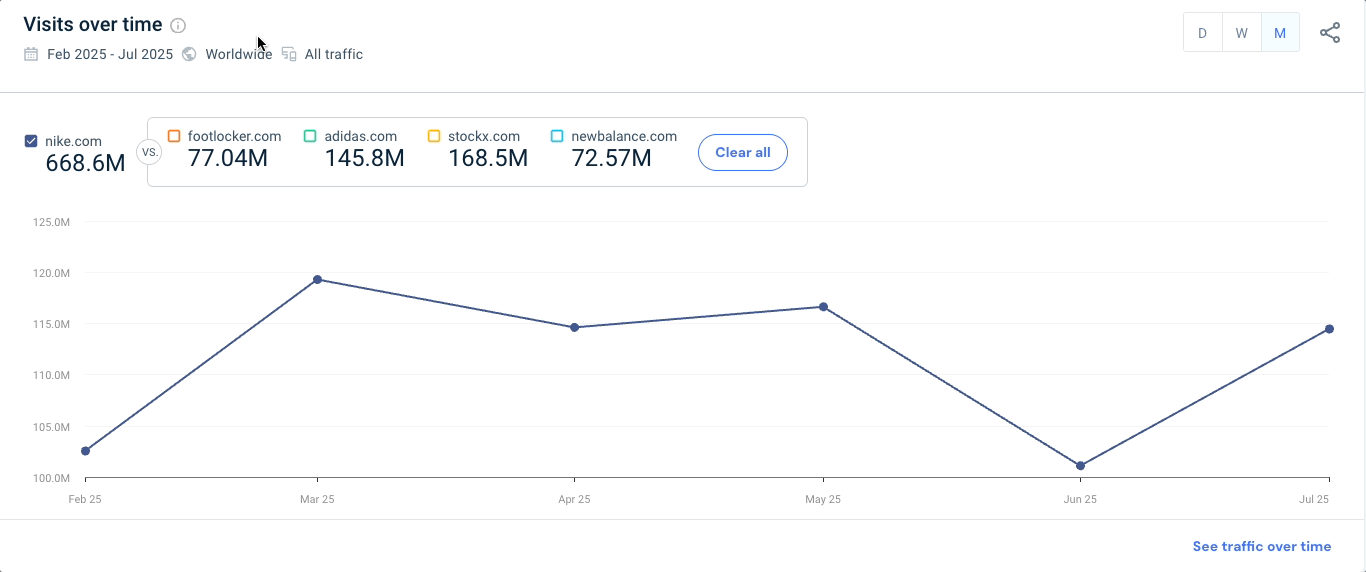
Task: Click the All traffic devices icon
Action: [289, 54]
